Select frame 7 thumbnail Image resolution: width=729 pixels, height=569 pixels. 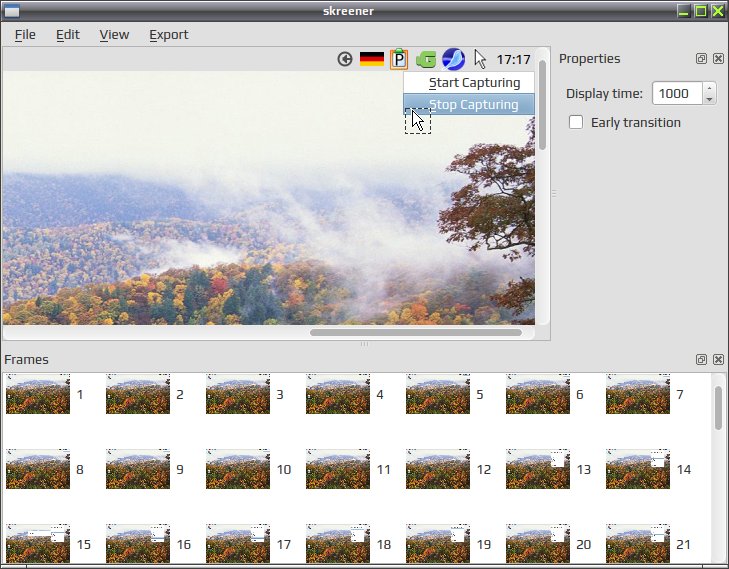[637, 394]
